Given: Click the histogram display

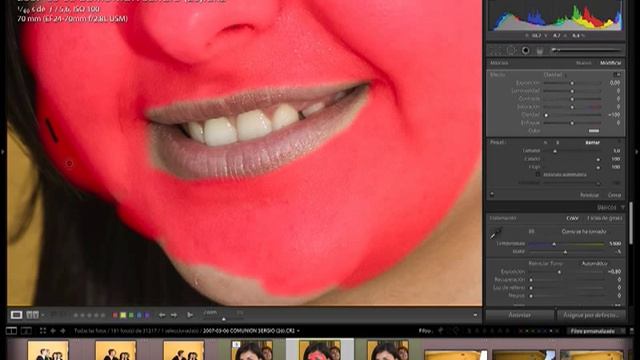Looking at the screenshot, I should click(x=556, y=16).
